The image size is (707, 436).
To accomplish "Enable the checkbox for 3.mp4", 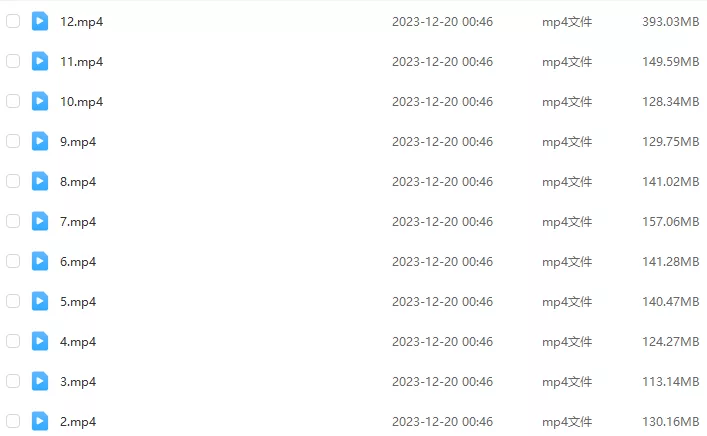I will tap(13, 381).
